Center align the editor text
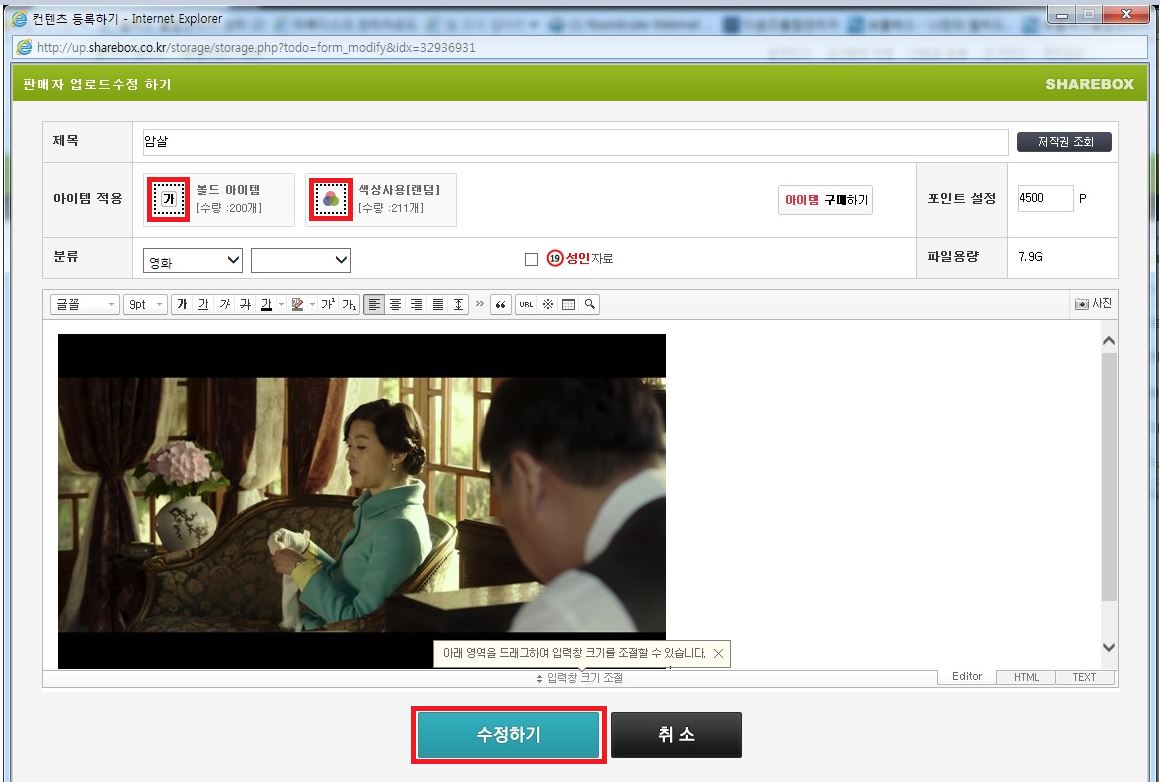Viewport: 1160px width, 782px height. click(396, 305)
